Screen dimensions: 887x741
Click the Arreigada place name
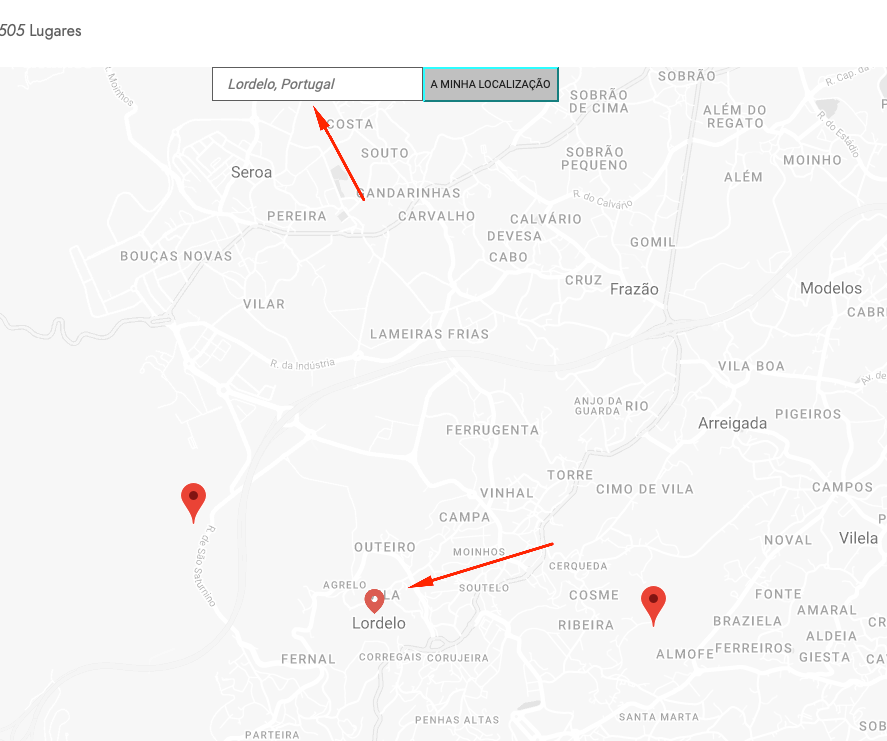[x=732, y=423]
